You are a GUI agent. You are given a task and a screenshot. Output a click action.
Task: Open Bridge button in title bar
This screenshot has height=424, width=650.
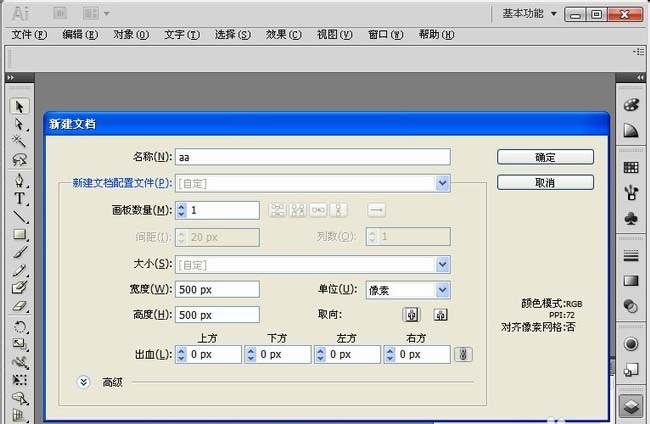[x=60, y=14]
